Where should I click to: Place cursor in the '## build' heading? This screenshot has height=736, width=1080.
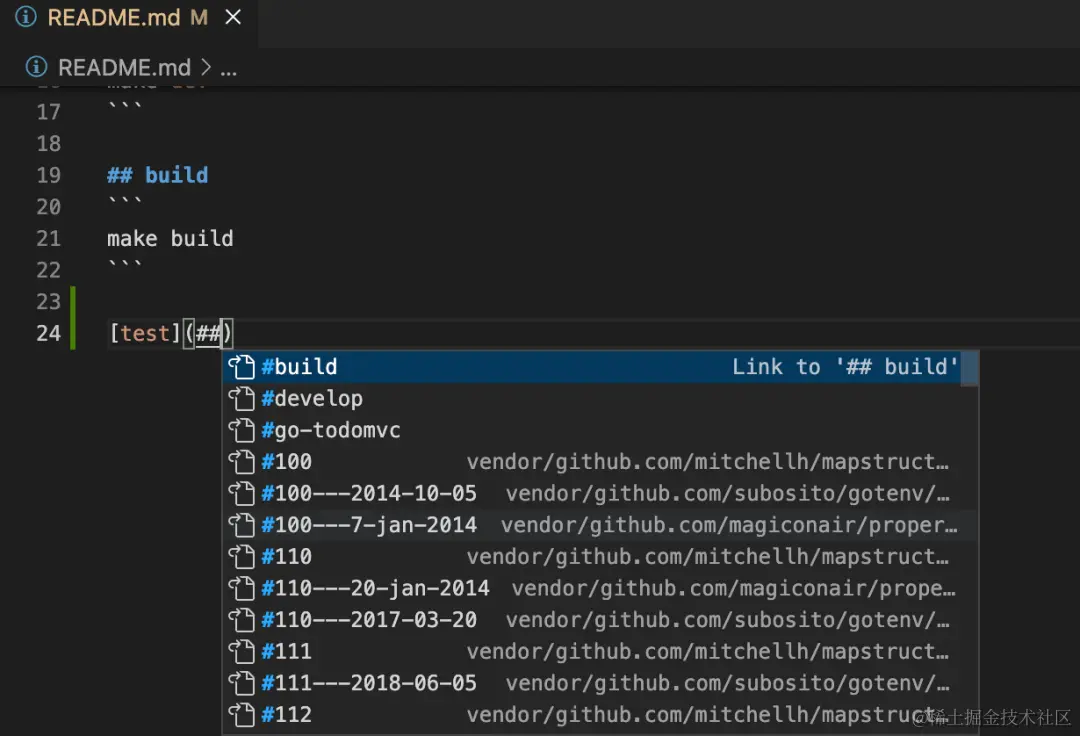pos(158,176)
